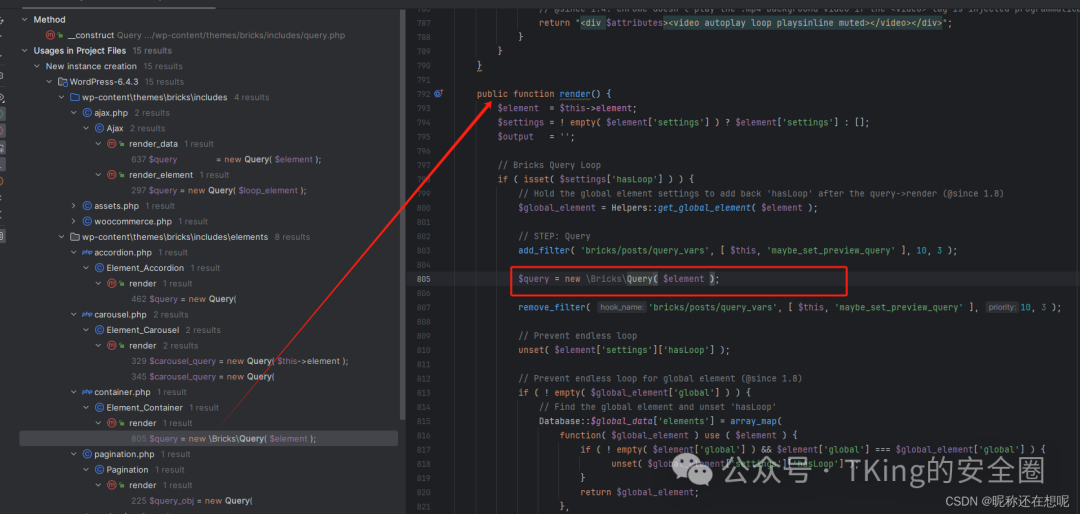Click the gutter override icon at line 792
Screen dimensions: 1080x514
tap(438, 94)
